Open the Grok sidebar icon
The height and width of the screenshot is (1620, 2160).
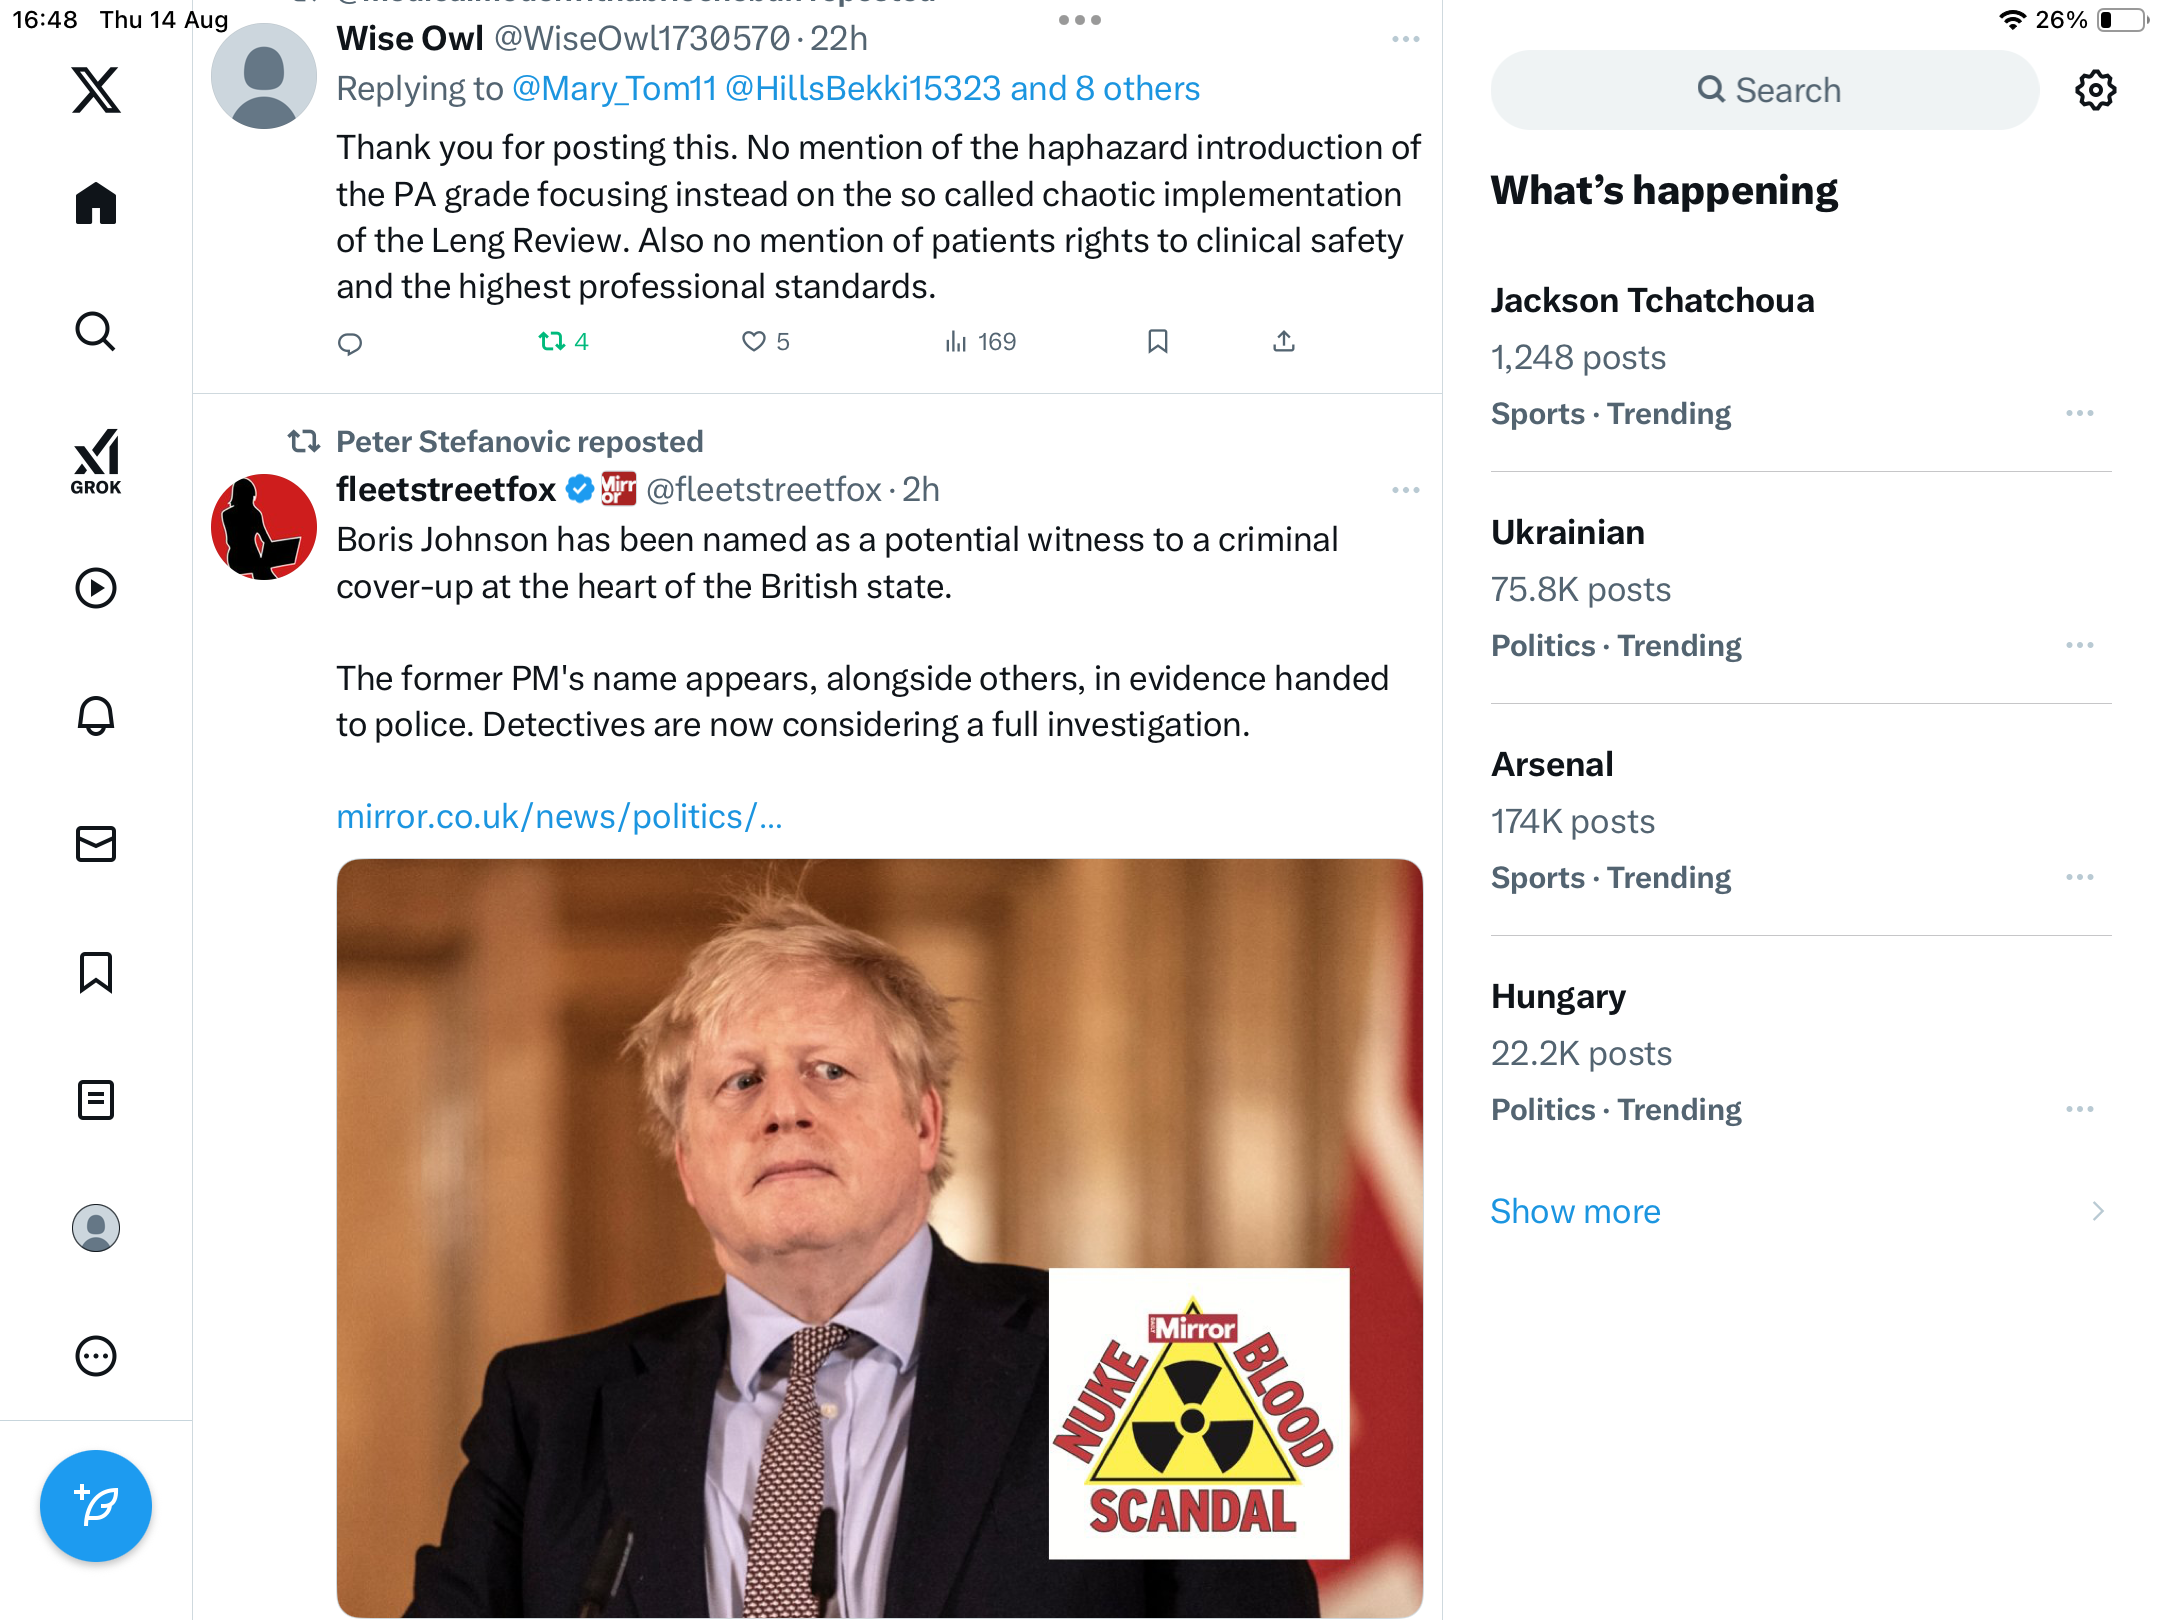pos(96,461)
